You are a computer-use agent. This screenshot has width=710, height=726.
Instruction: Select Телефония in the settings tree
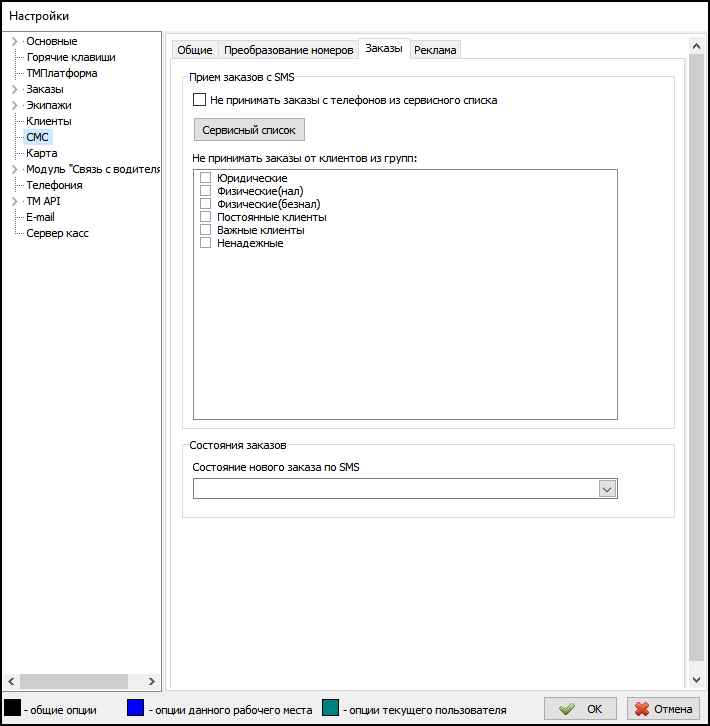[x=54, y=185]
